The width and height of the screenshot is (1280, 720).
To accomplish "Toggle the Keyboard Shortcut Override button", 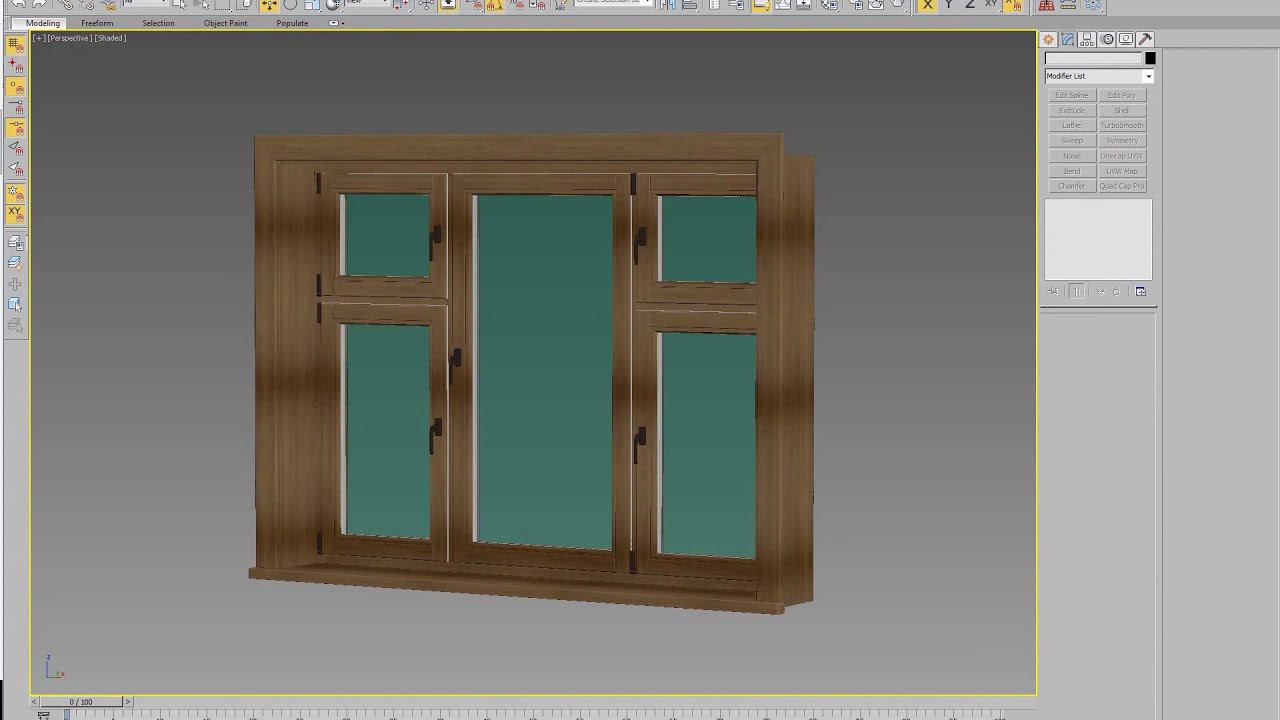I will pos(448,5).
